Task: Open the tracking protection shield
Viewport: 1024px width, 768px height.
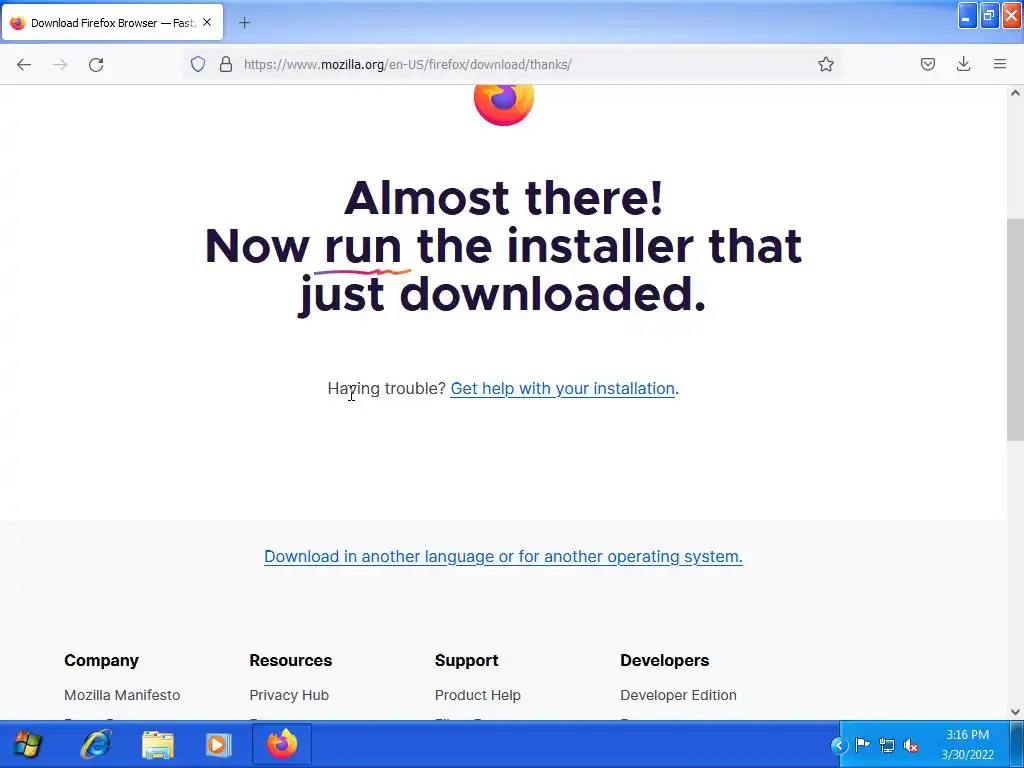Action: (x=198, y=64)
